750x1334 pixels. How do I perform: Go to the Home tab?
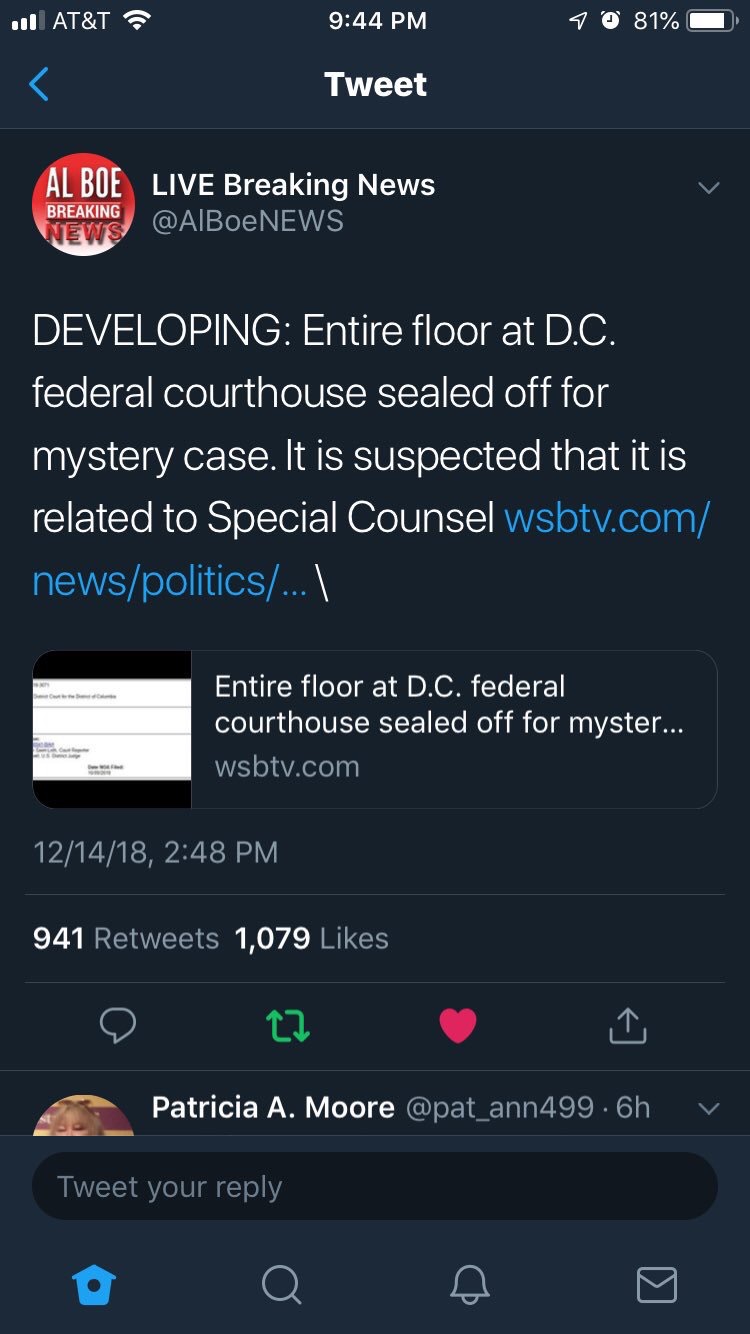(95, 1284)
